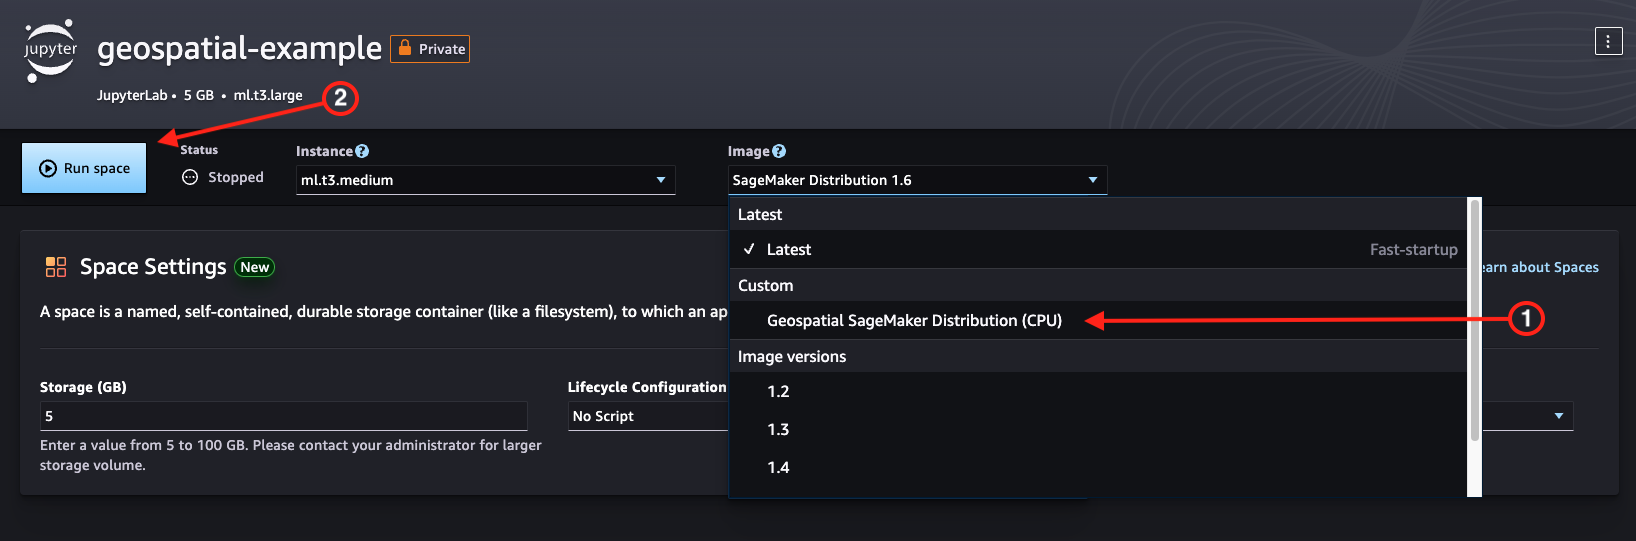This screenshot has height=541, width=1636.
Task: Open the Lifecycle Configuration No Script dropdown
Action: tap(648, 416)
